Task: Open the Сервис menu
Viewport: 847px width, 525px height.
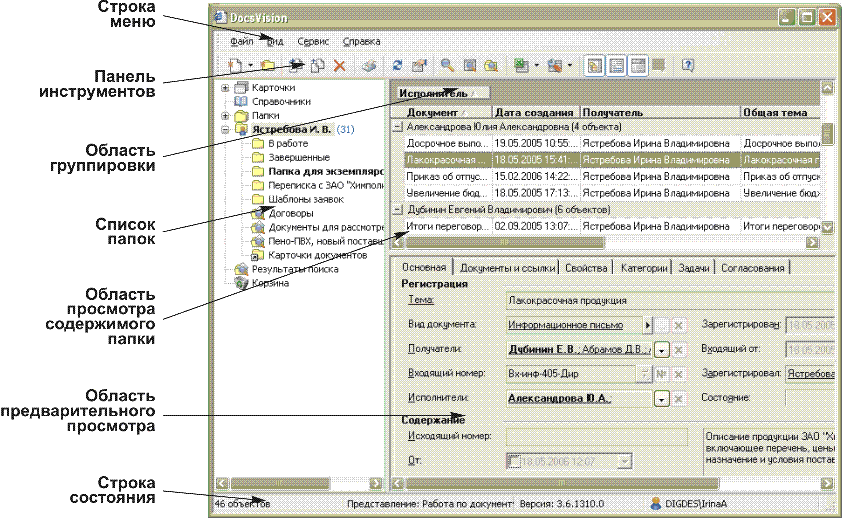Action: point(313,41)
